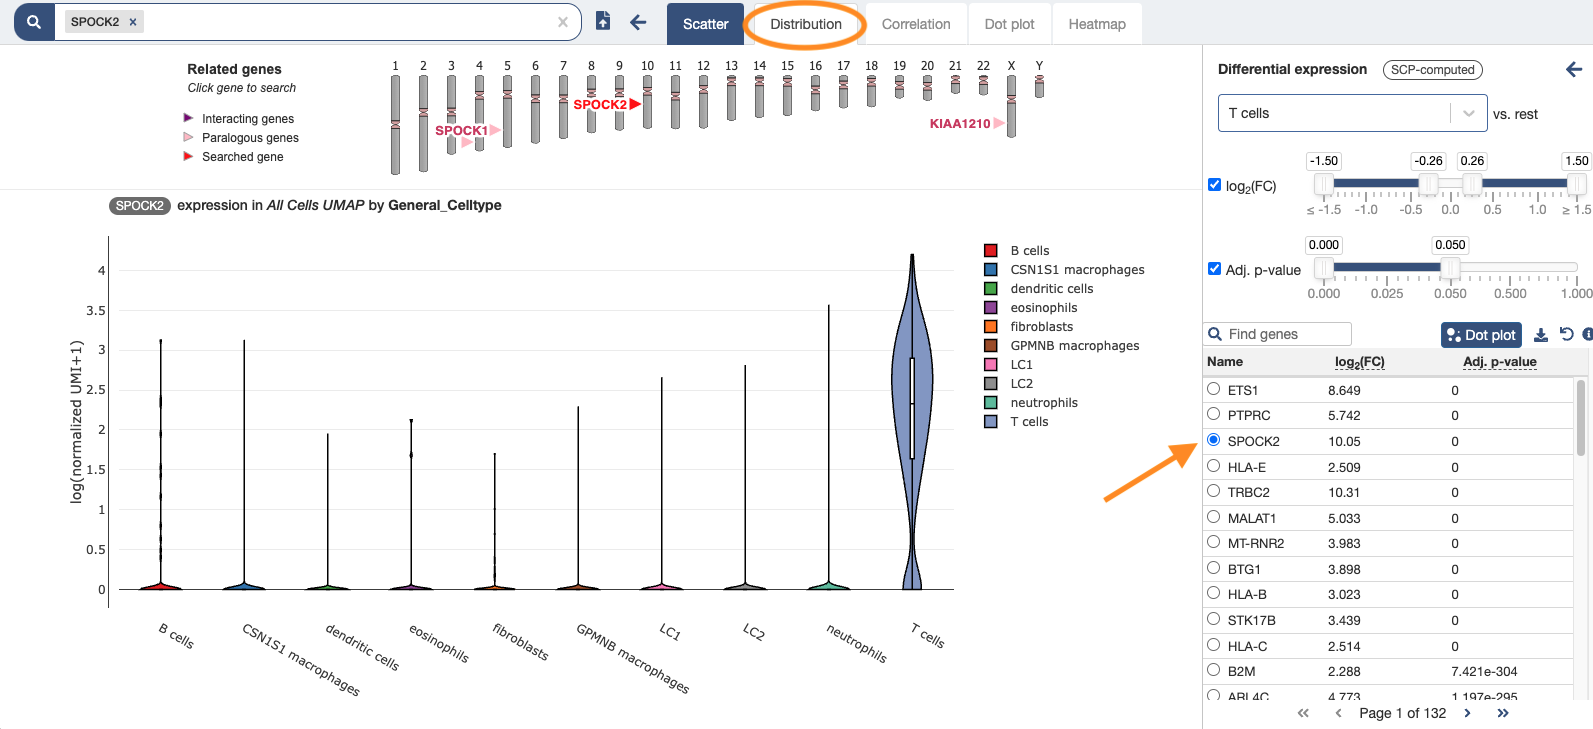
Task: Click the log2(FC) slider handle at -1.50
Action: (x=1324, y=184)
